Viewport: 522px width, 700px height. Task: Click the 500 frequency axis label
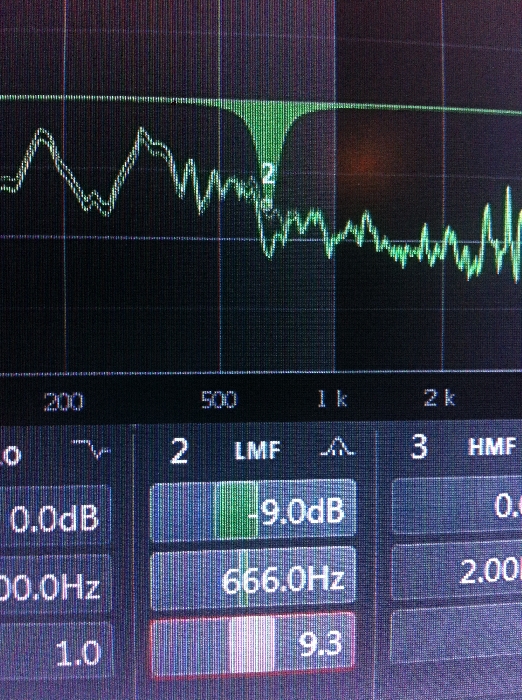coord(219,400)
